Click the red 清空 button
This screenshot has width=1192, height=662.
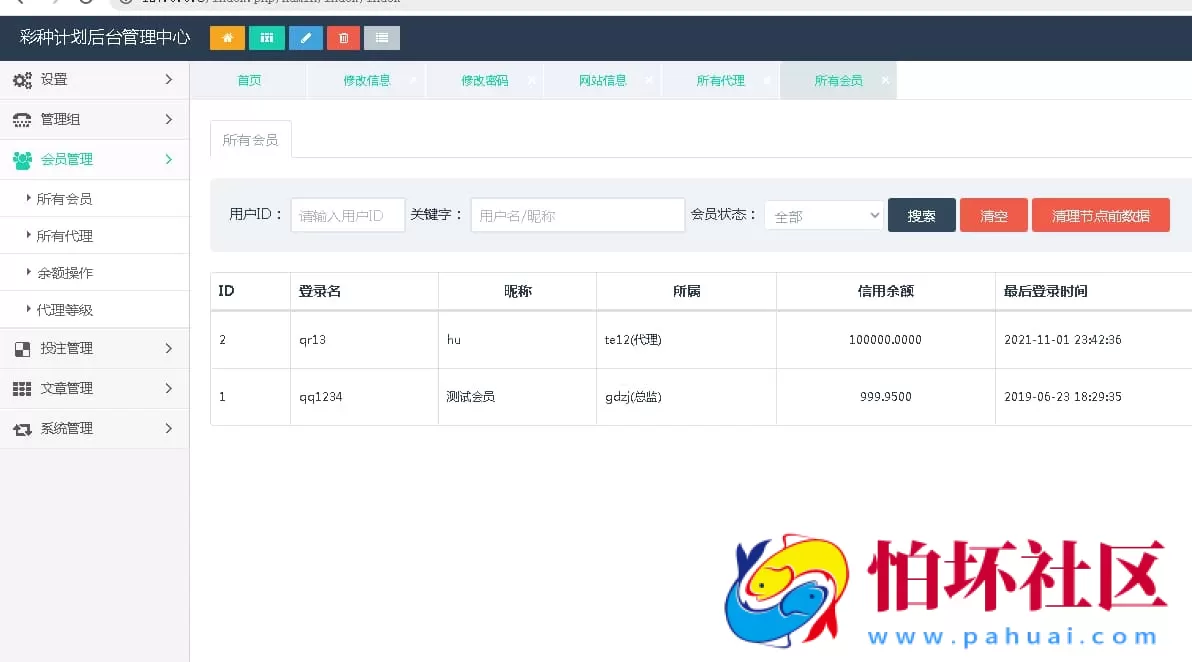click(x=993, y=215)
